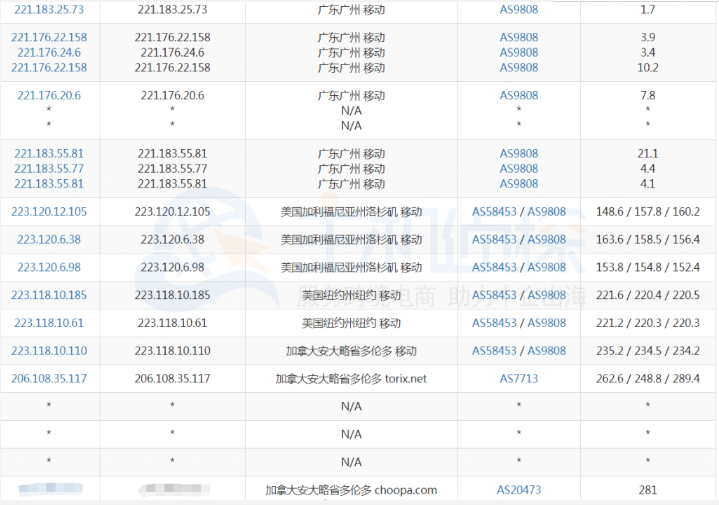Open the blue 221.183.25.73 IP link
This screenshot has height=505, width=719.
49,9
